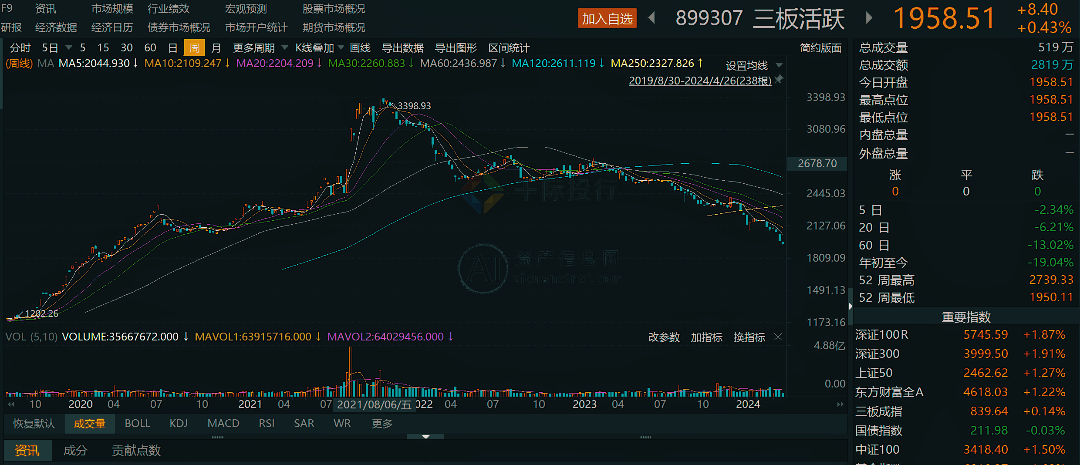Expand the 更多周期 dropdown
Viewport: 1080px width, 465px height.
(x=282, y=48)
